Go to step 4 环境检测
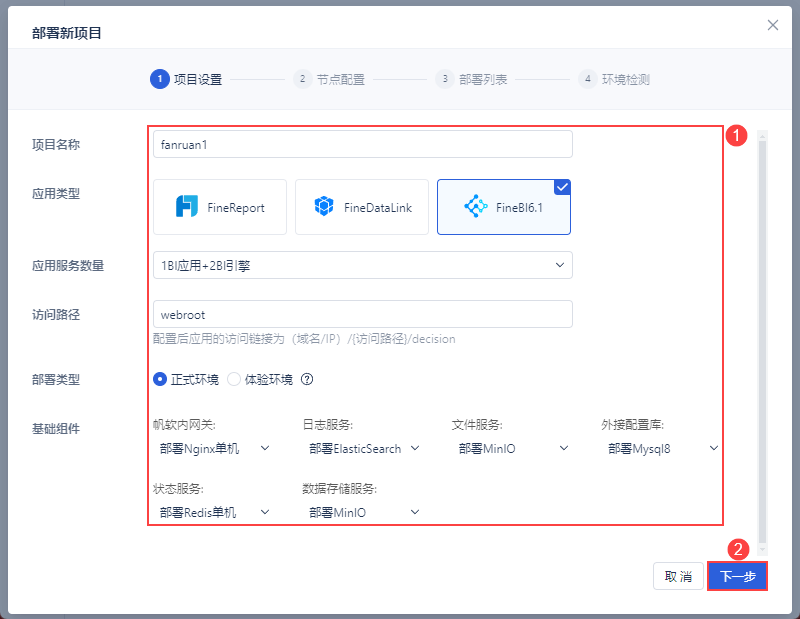The width and height of the screenshot is (800, 619). click(614, 79)
